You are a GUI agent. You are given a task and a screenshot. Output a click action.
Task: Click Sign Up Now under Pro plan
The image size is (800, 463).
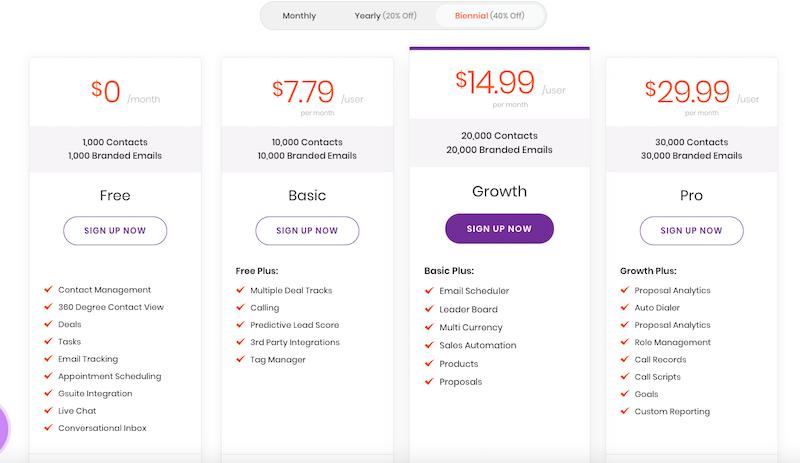pyautogui.click(x=691, y=231)
